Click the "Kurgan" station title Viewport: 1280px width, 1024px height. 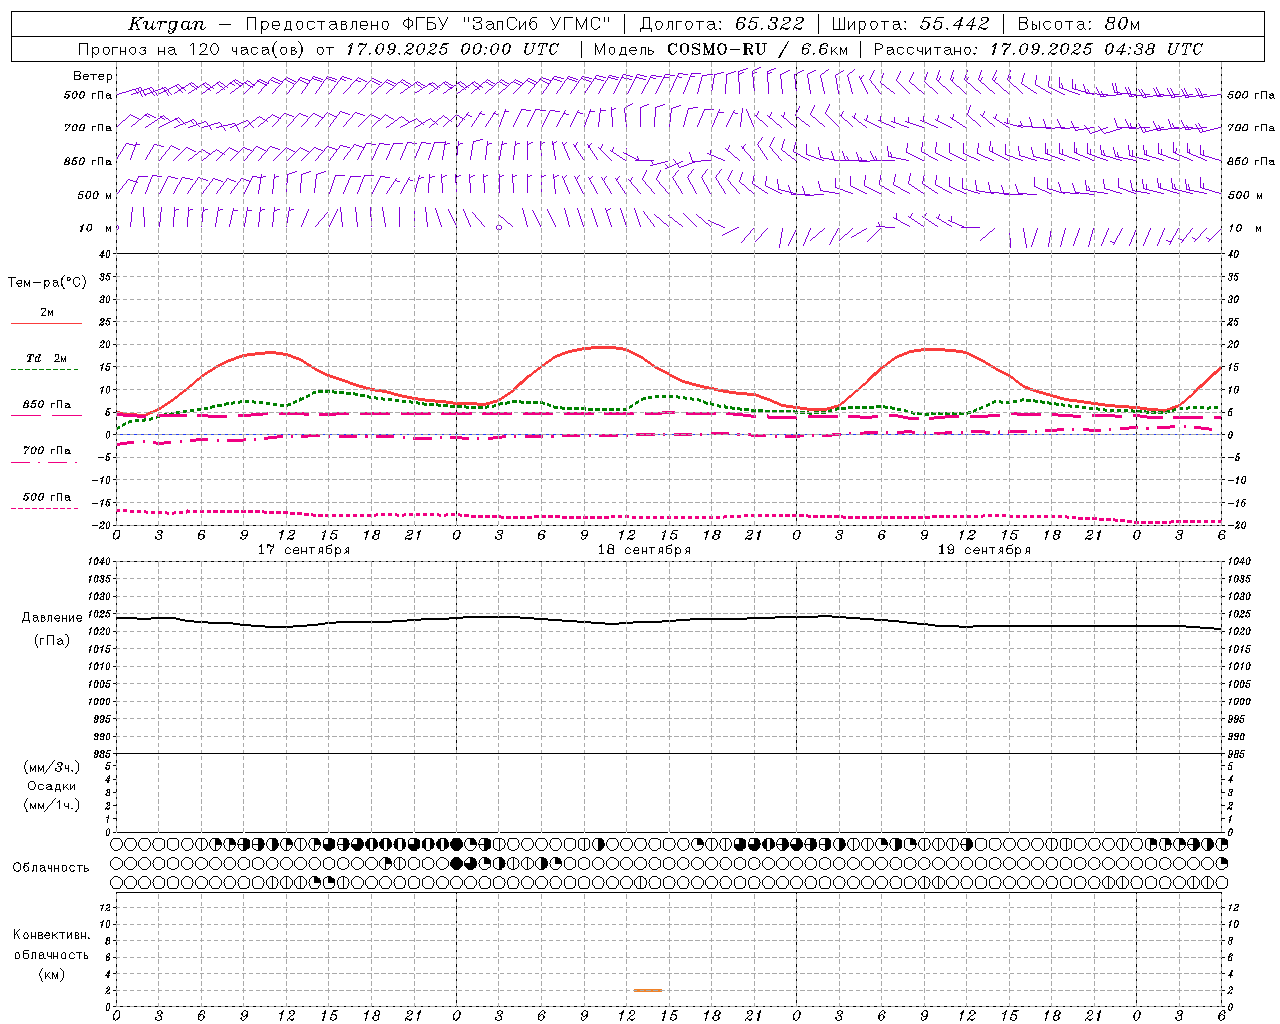(x=167, y=24)
